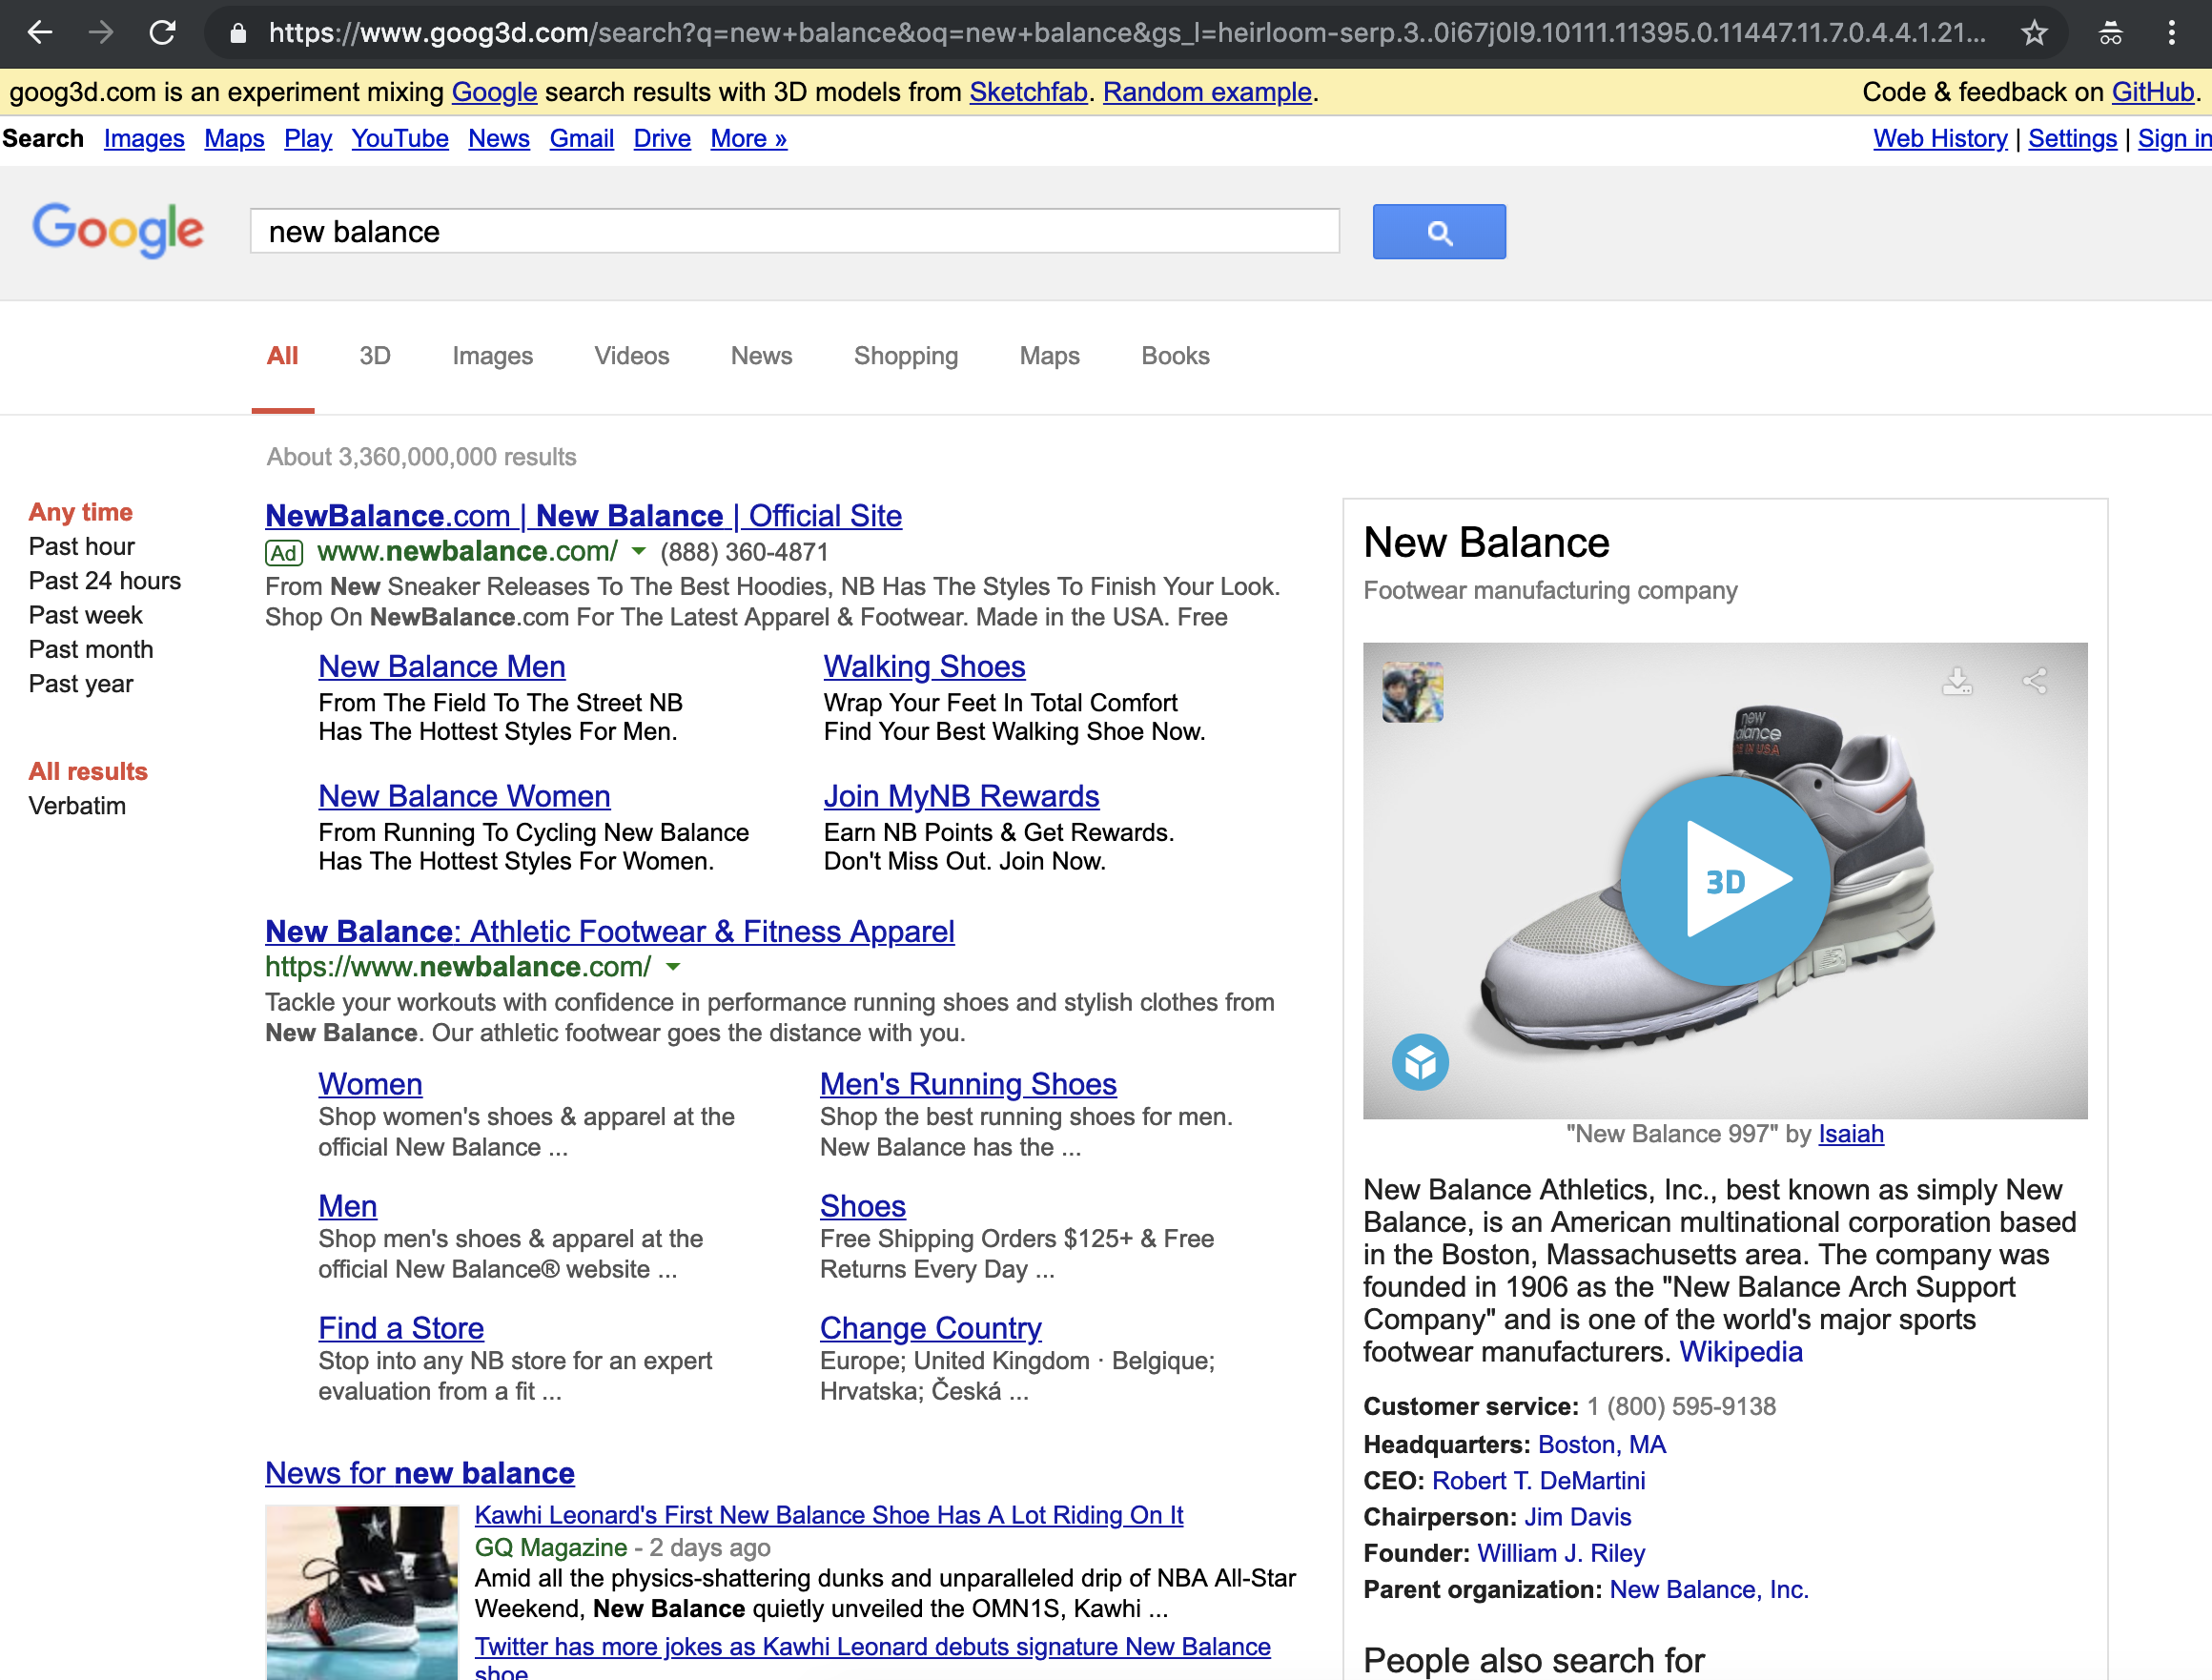
Task: Open the Settings link
Action: (2072, 139)
